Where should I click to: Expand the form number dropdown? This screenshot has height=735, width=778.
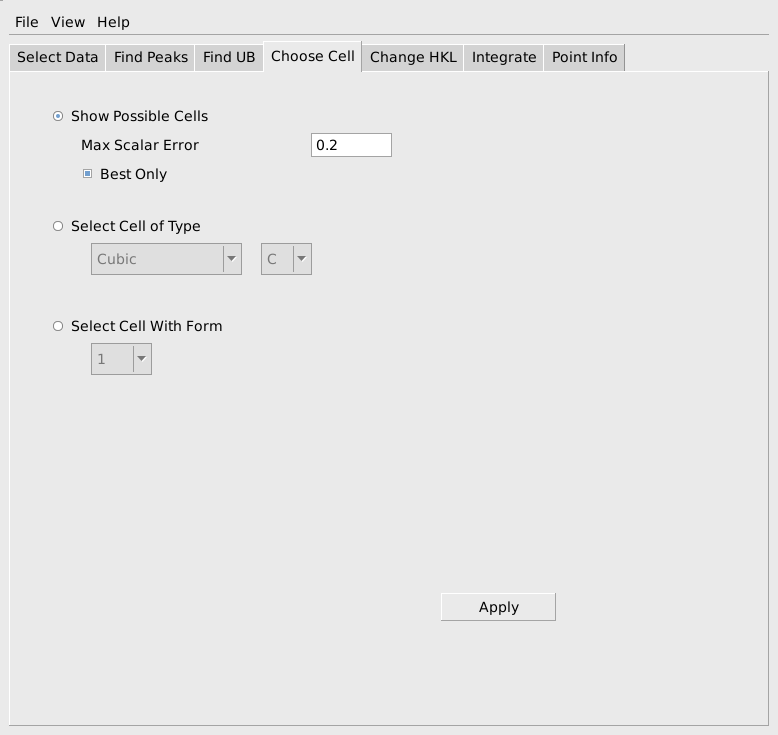click(121, 359)
